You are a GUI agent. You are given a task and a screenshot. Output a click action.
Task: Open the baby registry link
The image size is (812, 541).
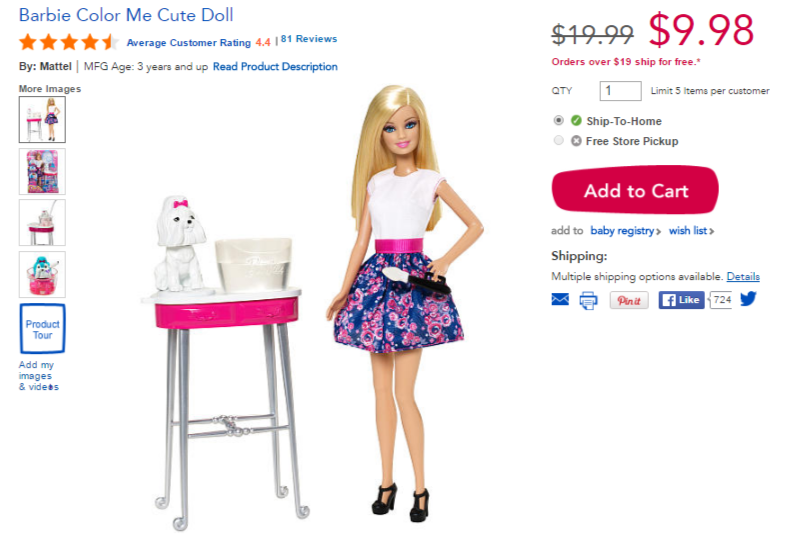point(625,231)
